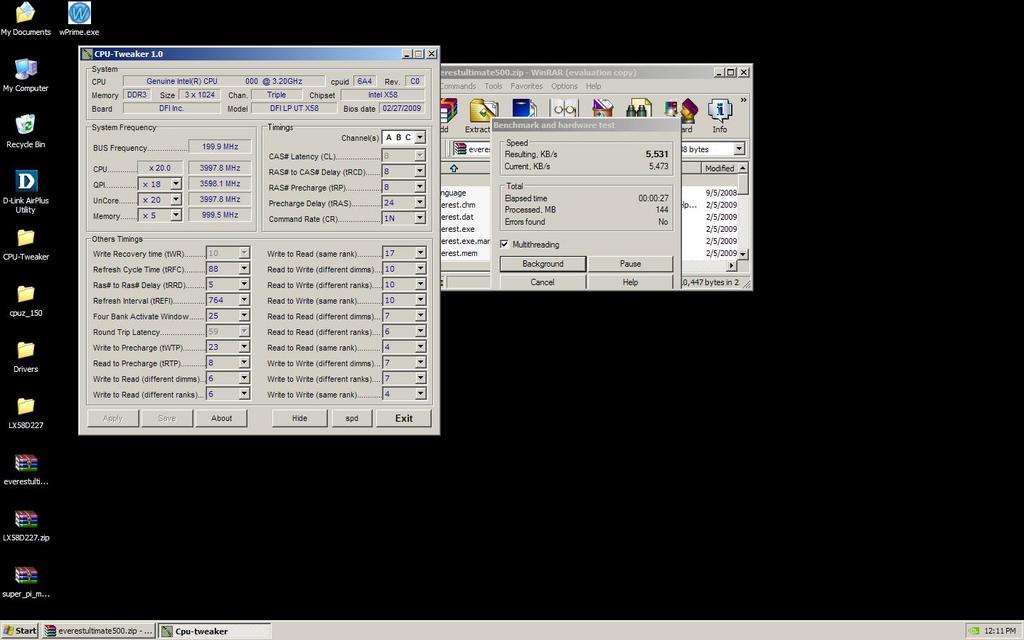Click the spd button in CPU-Tweaker
This screenshot has height=640, width=1024.
(352, 418)
